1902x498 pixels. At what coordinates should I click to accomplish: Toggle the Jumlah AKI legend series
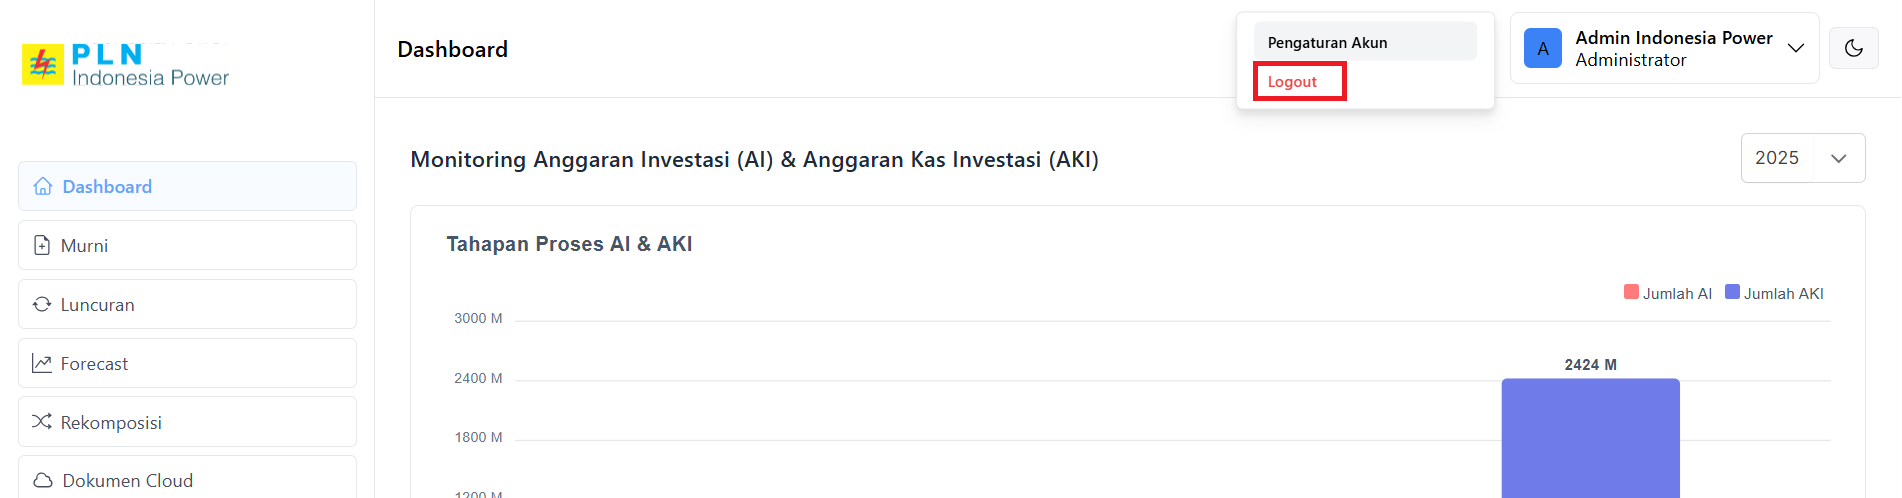point(1774,293)
